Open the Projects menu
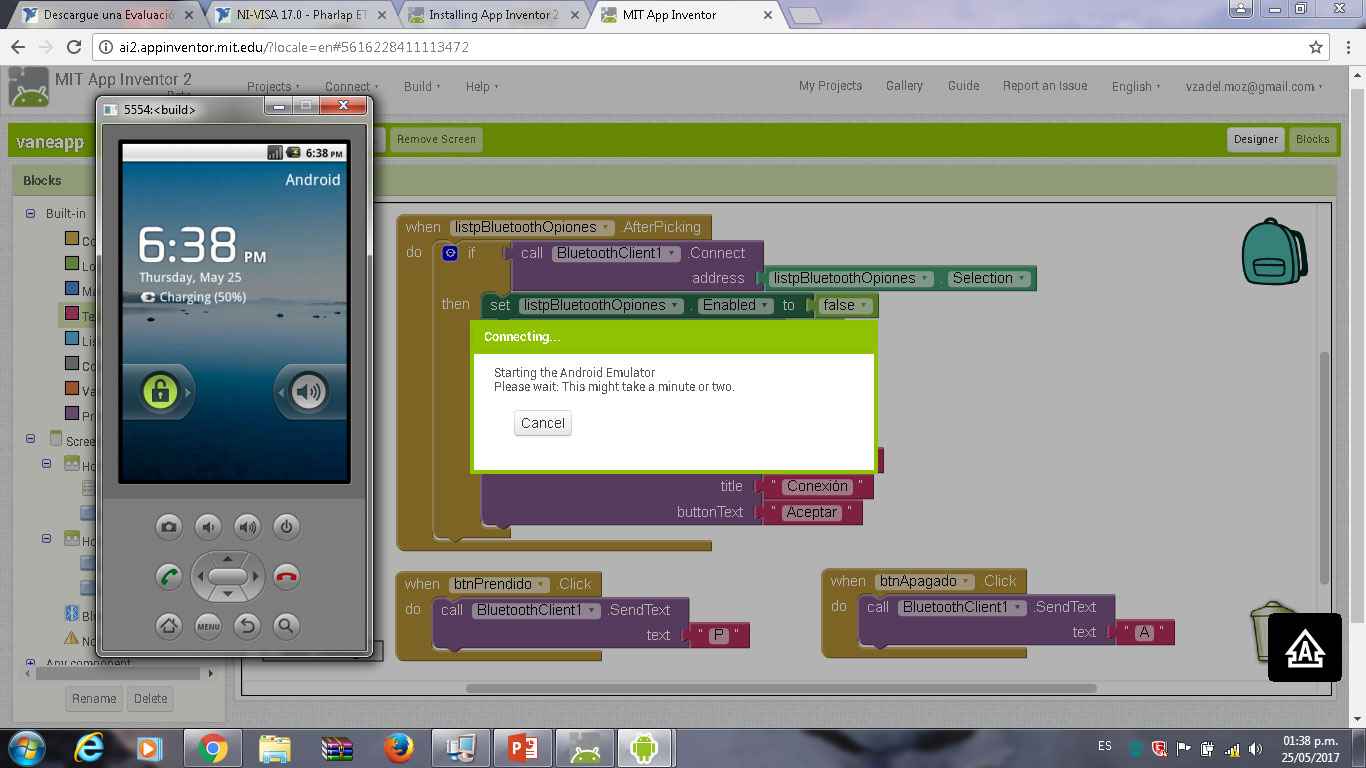Viewport: 1366px width, 768px height. pos(272,86)
